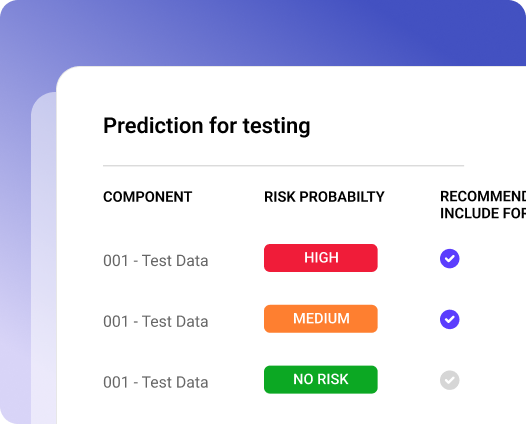
Task: Click the gray divider line under the heading
Action: (283, 166)
